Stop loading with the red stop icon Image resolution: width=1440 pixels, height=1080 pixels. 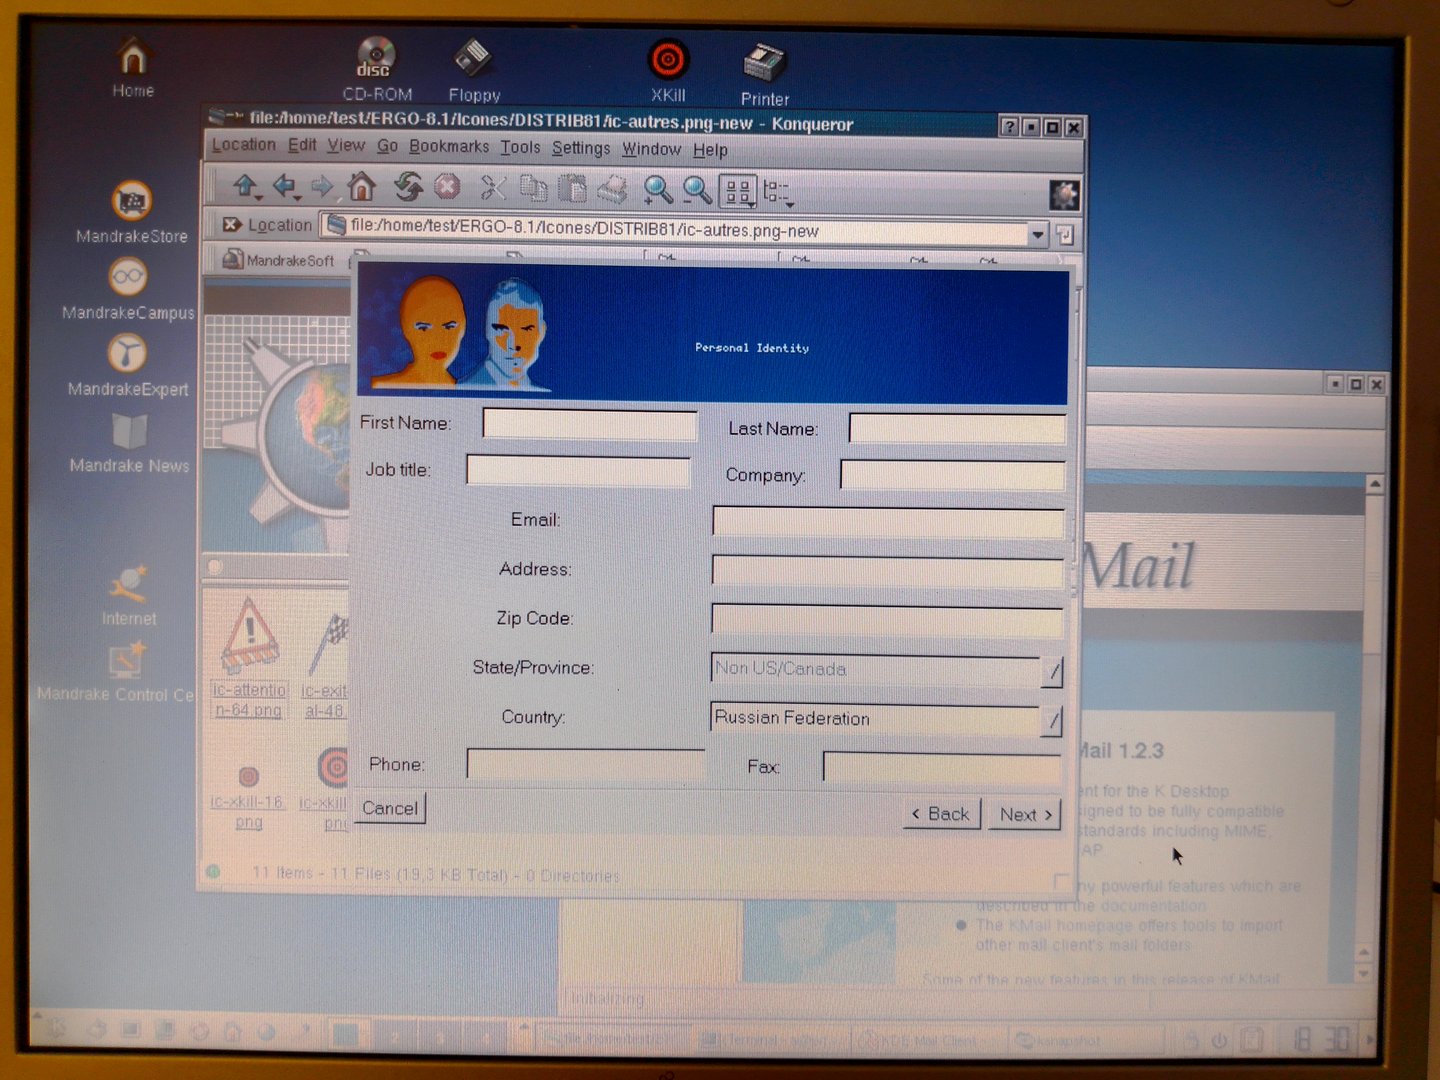point(447,187)
